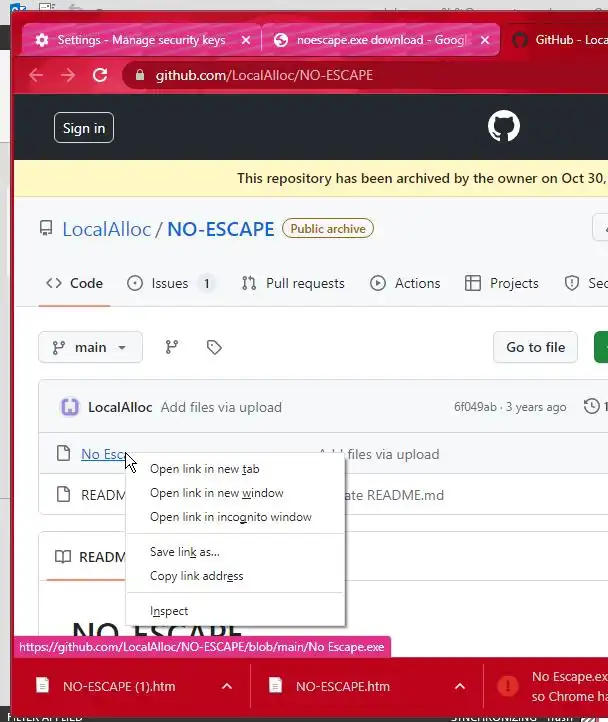Open the LocalAlloc owner link

106,229
